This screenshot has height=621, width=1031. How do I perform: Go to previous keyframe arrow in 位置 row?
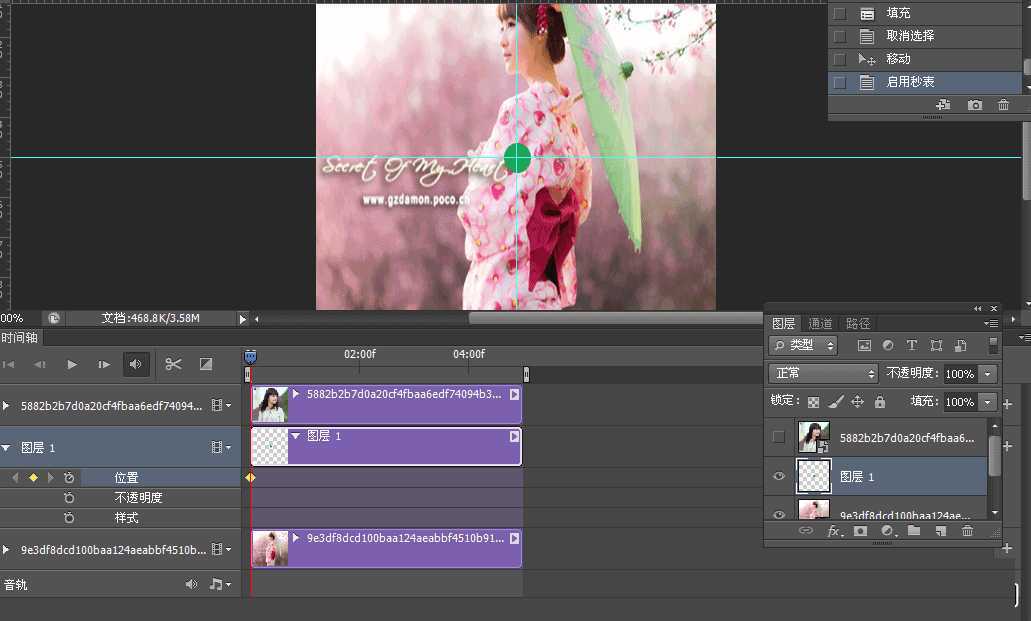point(15,478)
